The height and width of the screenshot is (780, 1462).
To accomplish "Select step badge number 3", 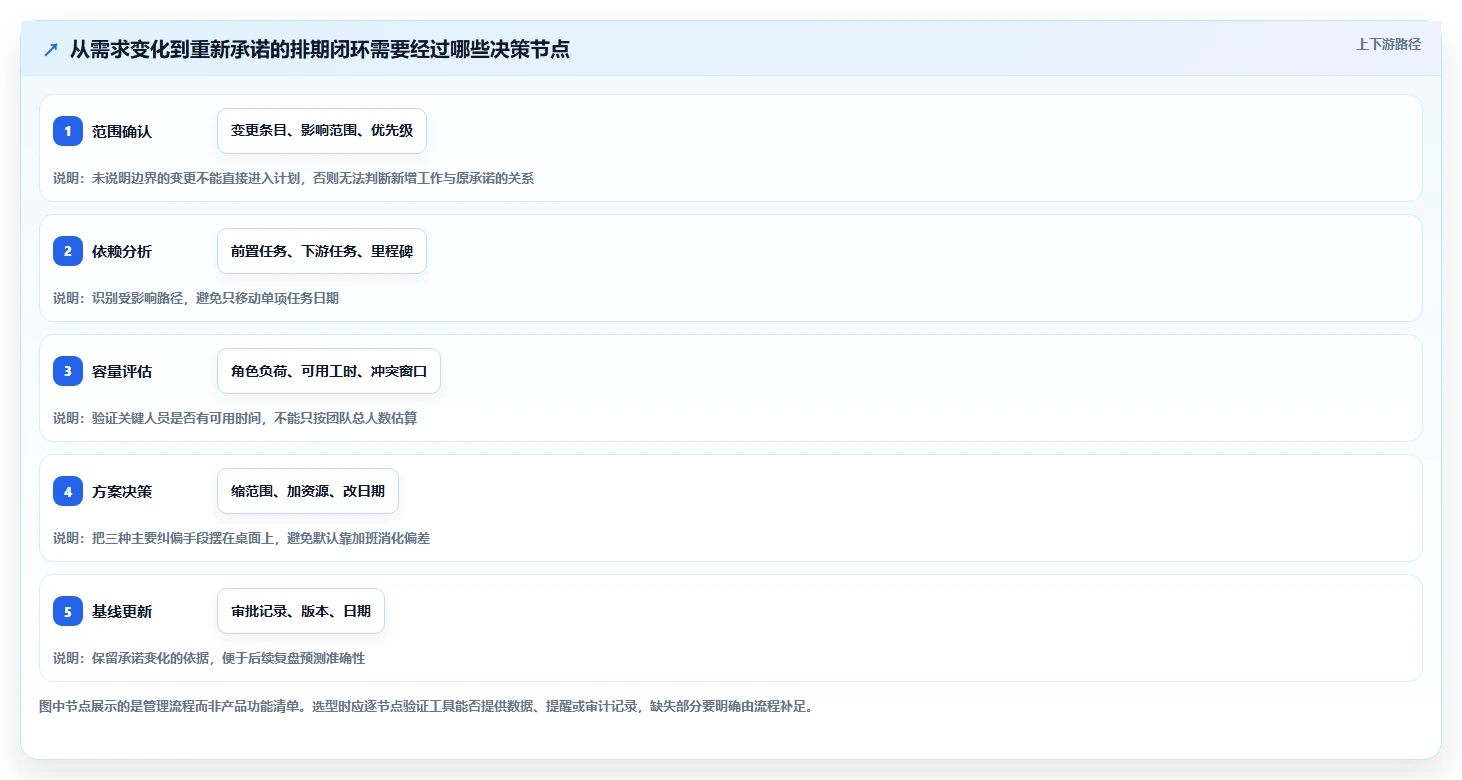I will coord(68,371).
